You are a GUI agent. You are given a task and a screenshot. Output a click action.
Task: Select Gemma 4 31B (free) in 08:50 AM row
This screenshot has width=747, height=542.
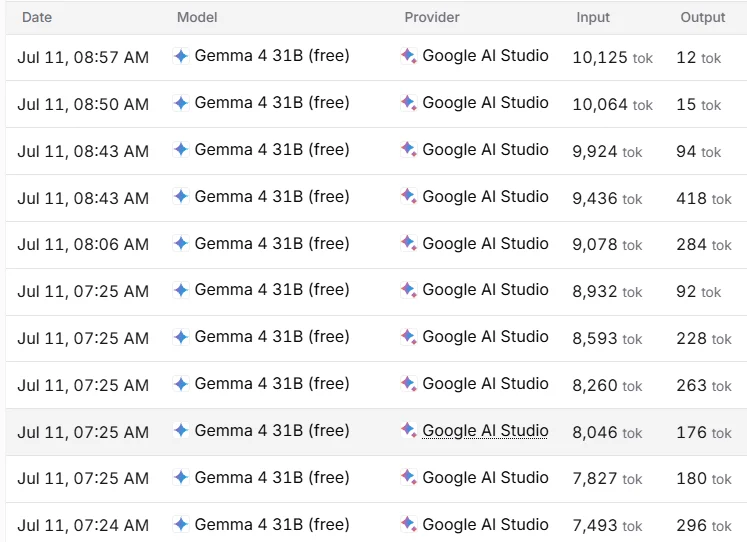coord(272,103)
